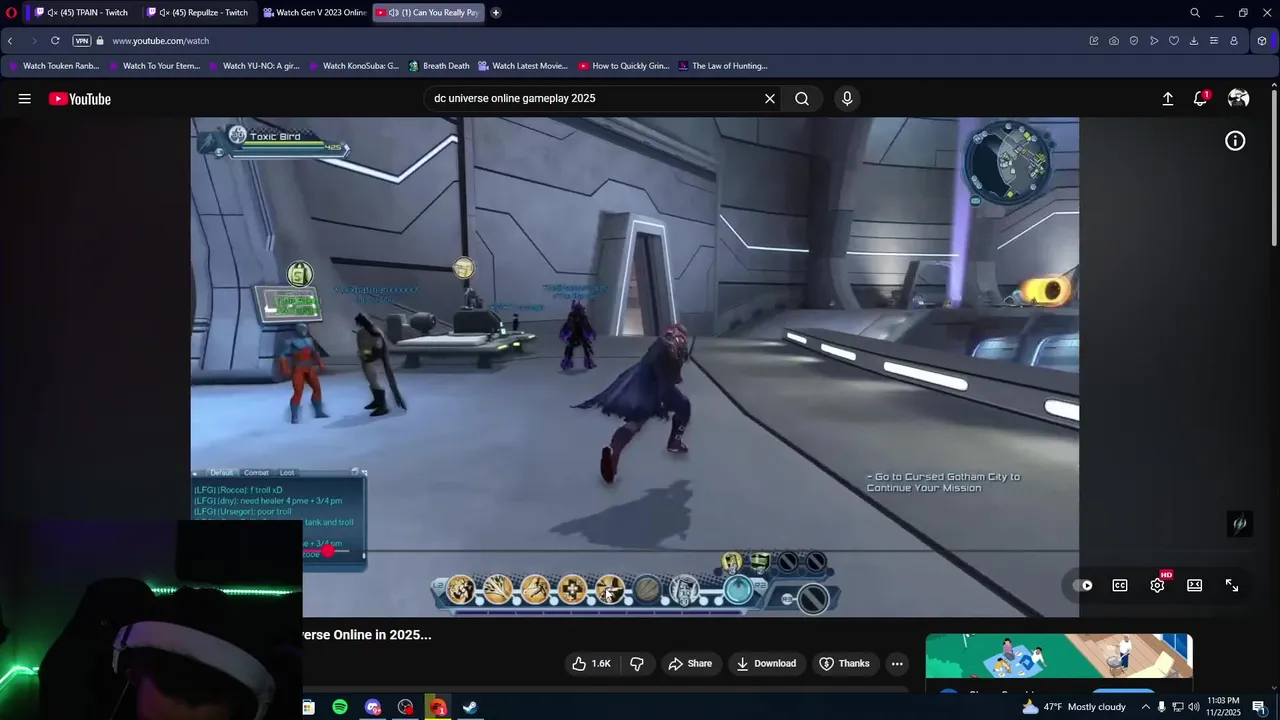The image size is (1280, 720).
Task: Open more actions three-dot menu
Action: (x=897, y=664)
